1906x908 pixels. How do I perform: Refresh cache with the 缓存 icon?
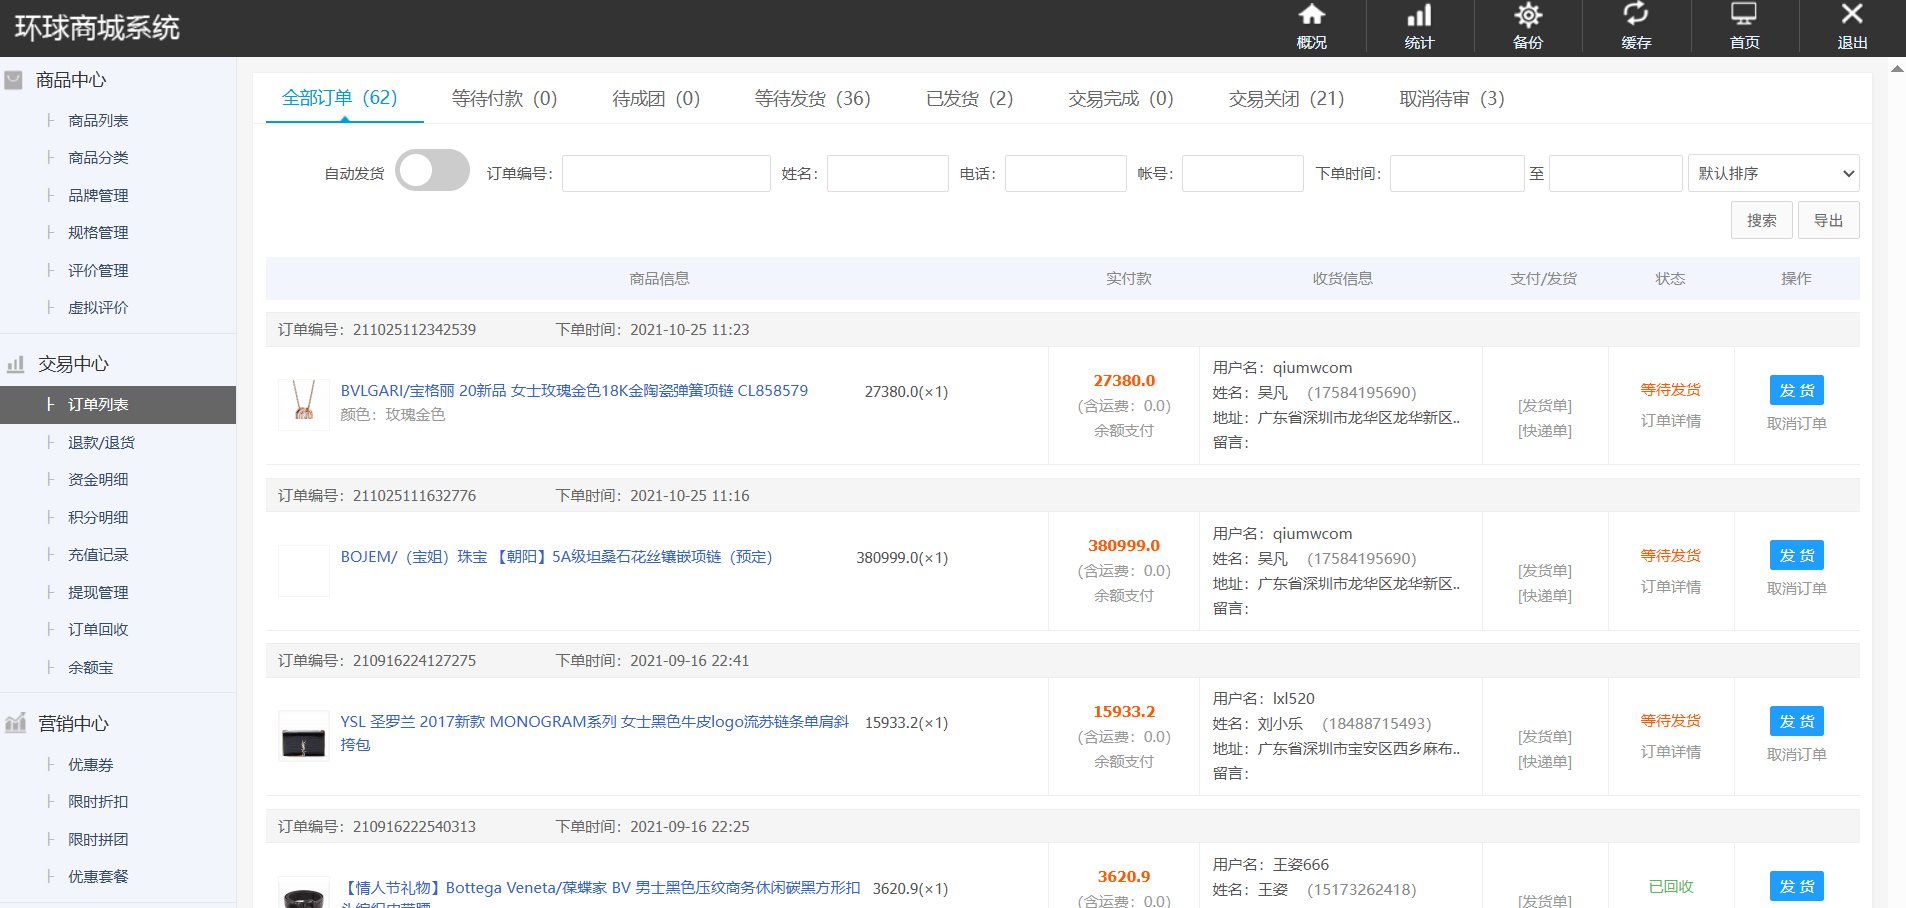coord(1636,14)
